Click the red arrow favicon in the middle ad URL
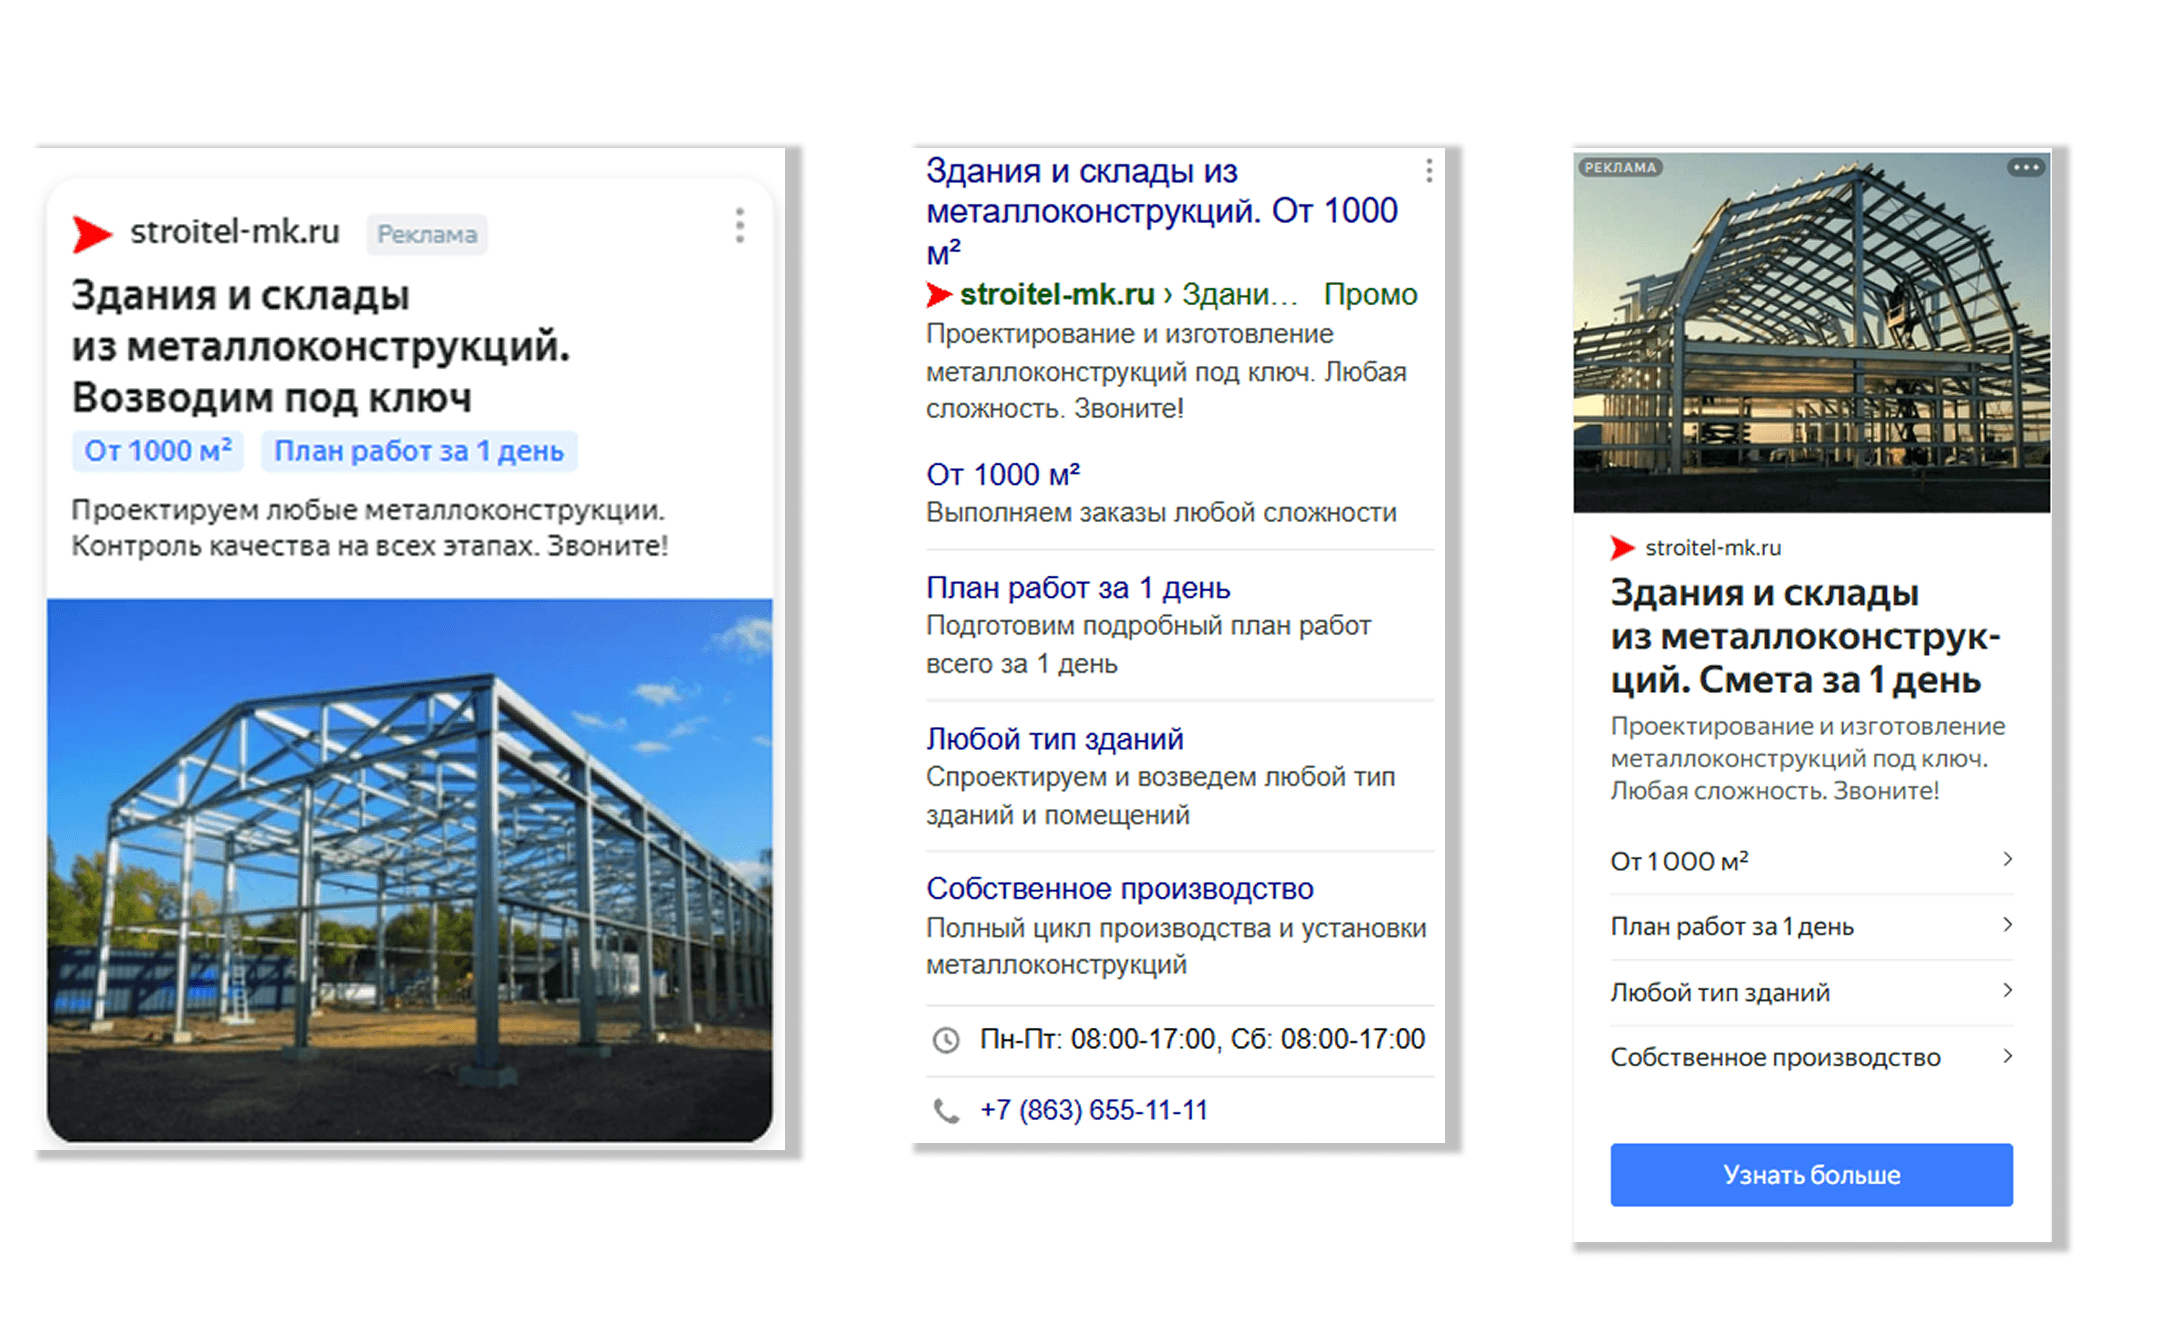The width and height of the screenshot is (2172, 1334). point(938,295)
